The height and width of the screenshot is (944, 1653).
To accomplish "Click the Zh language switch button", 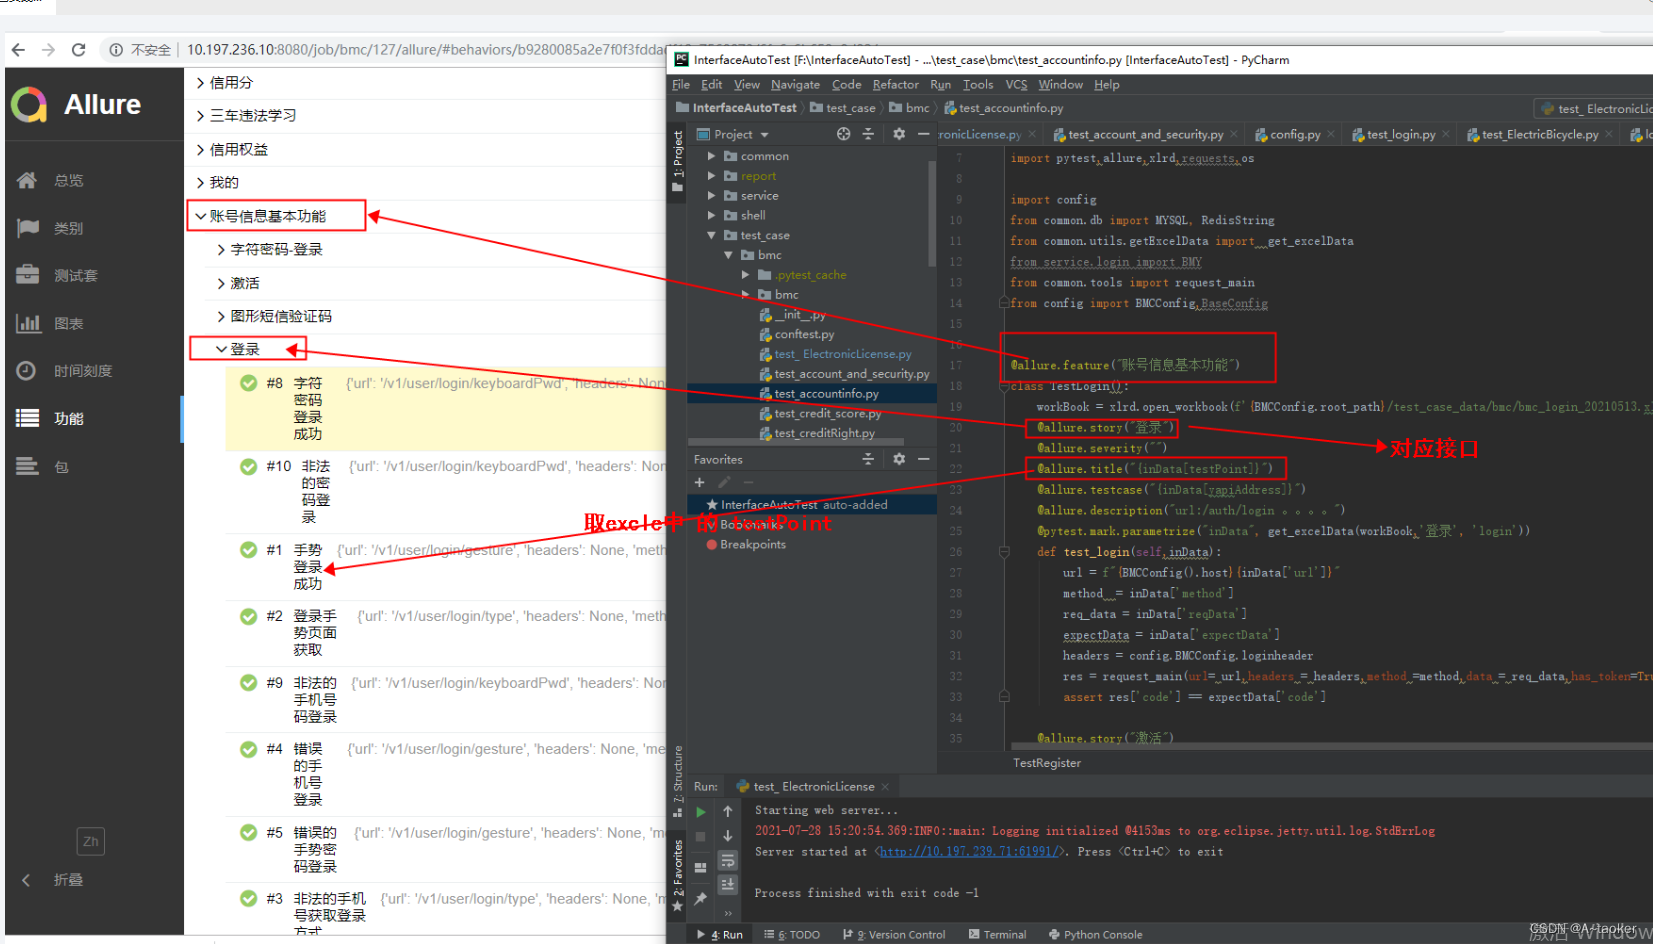I will pos(90,841).
